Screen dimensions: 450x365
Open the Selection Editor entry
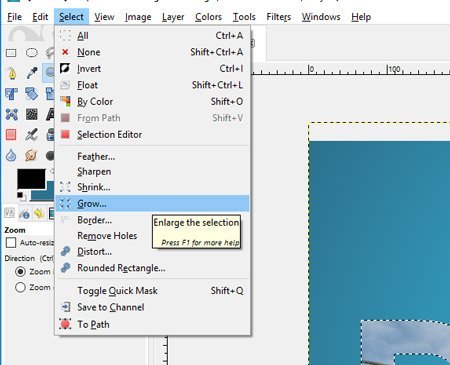152,134
